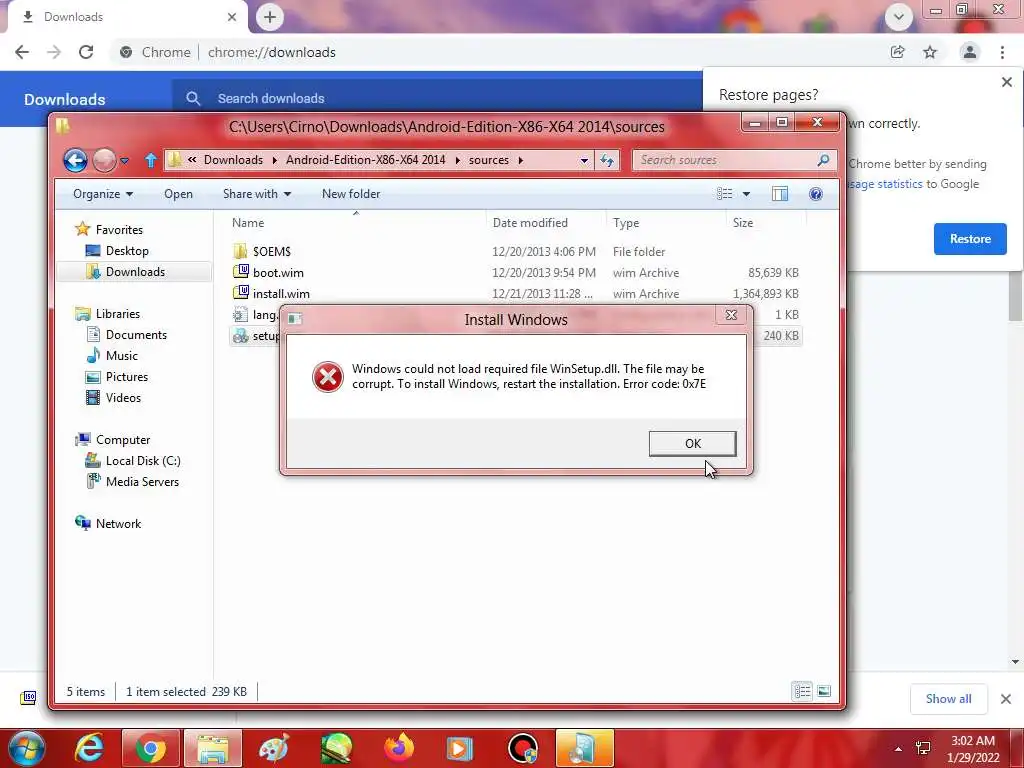Select the boot.wim file
Screen dimensions: 1024x768
278,272
